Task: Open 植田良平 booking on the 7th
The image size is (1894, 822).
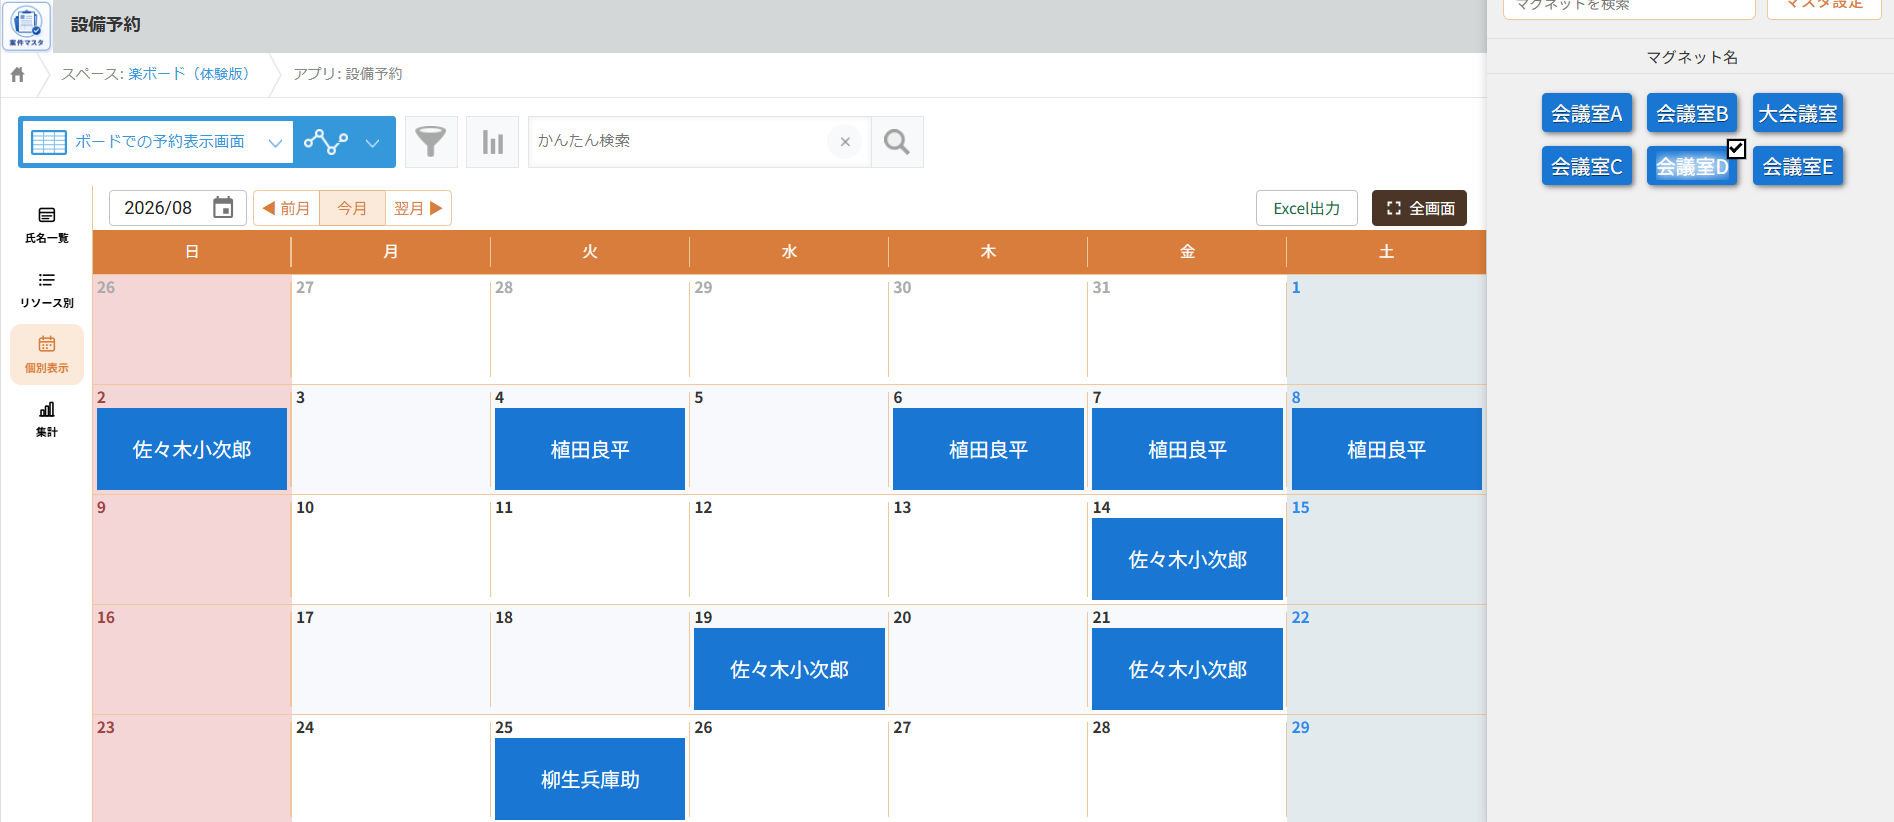Action: (x=1187, y=449)
